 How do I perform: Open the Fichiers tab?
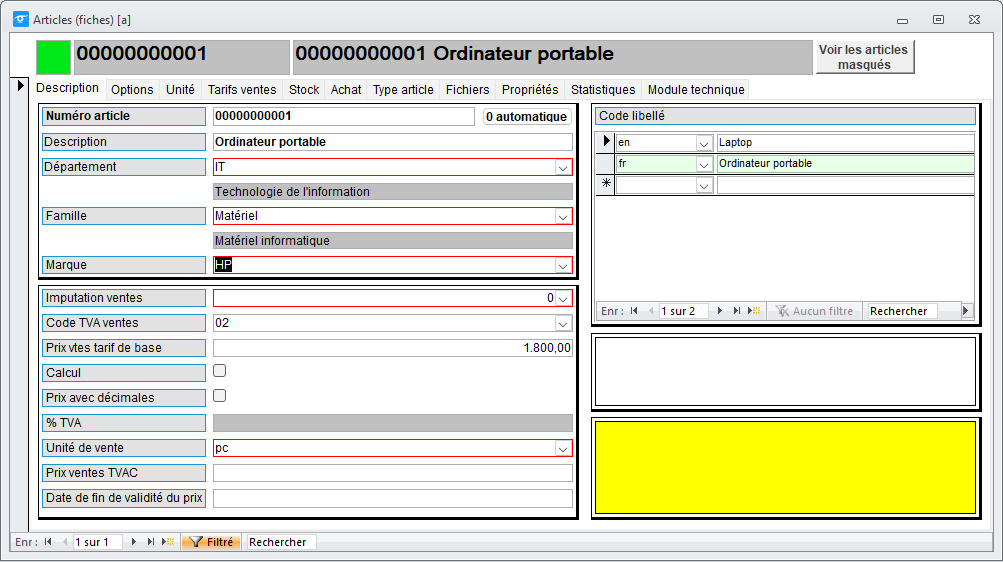point(468,90)
